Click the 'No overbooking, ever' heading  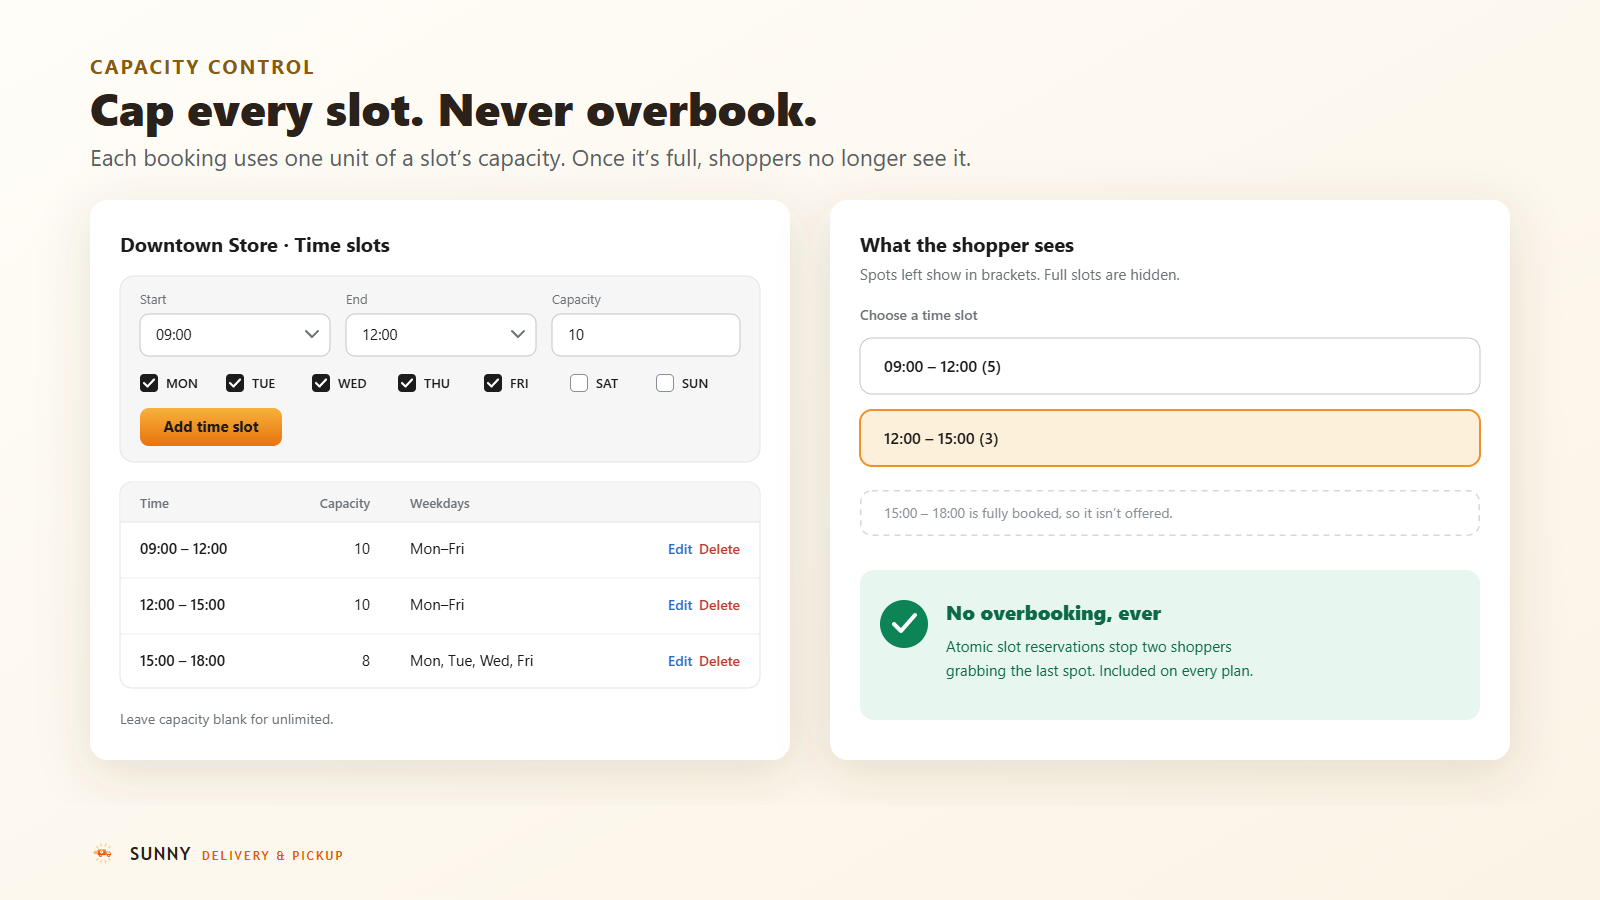pyautogui.click(x=1053, y=613)
